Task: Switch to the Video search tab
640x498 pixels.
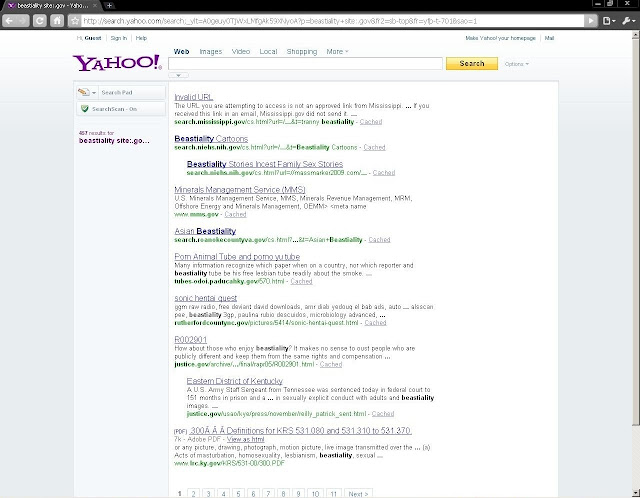Action: point(241,51)
